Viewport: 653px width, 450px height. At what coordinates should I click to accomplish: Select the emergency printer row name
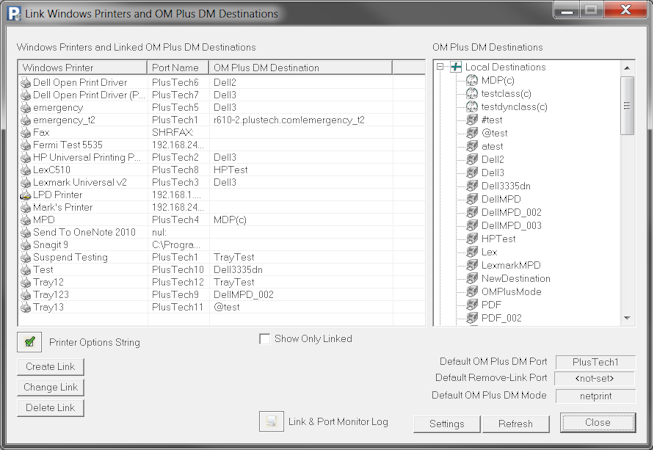click(58, 107)
